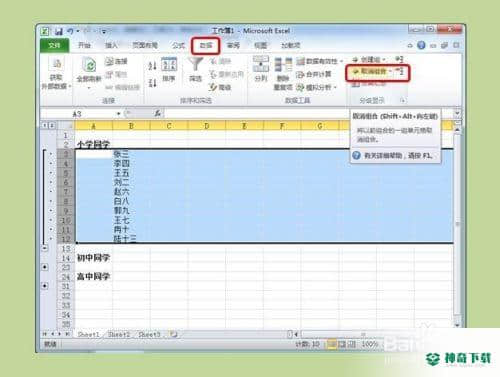
Task: Switch to the Data ribbon tab
Action: pos(206,46)
